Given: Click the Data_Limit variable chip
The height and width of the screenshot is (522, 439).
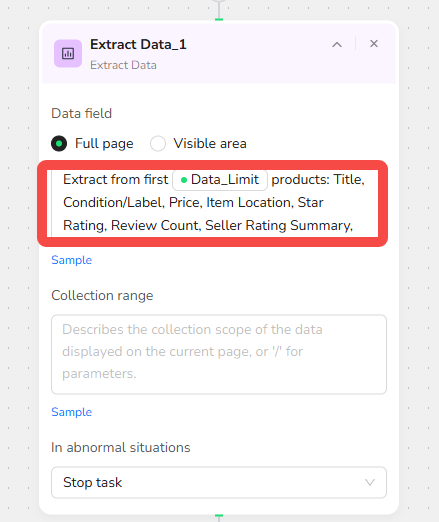Looking at the screenshot, I should [220, 180].
